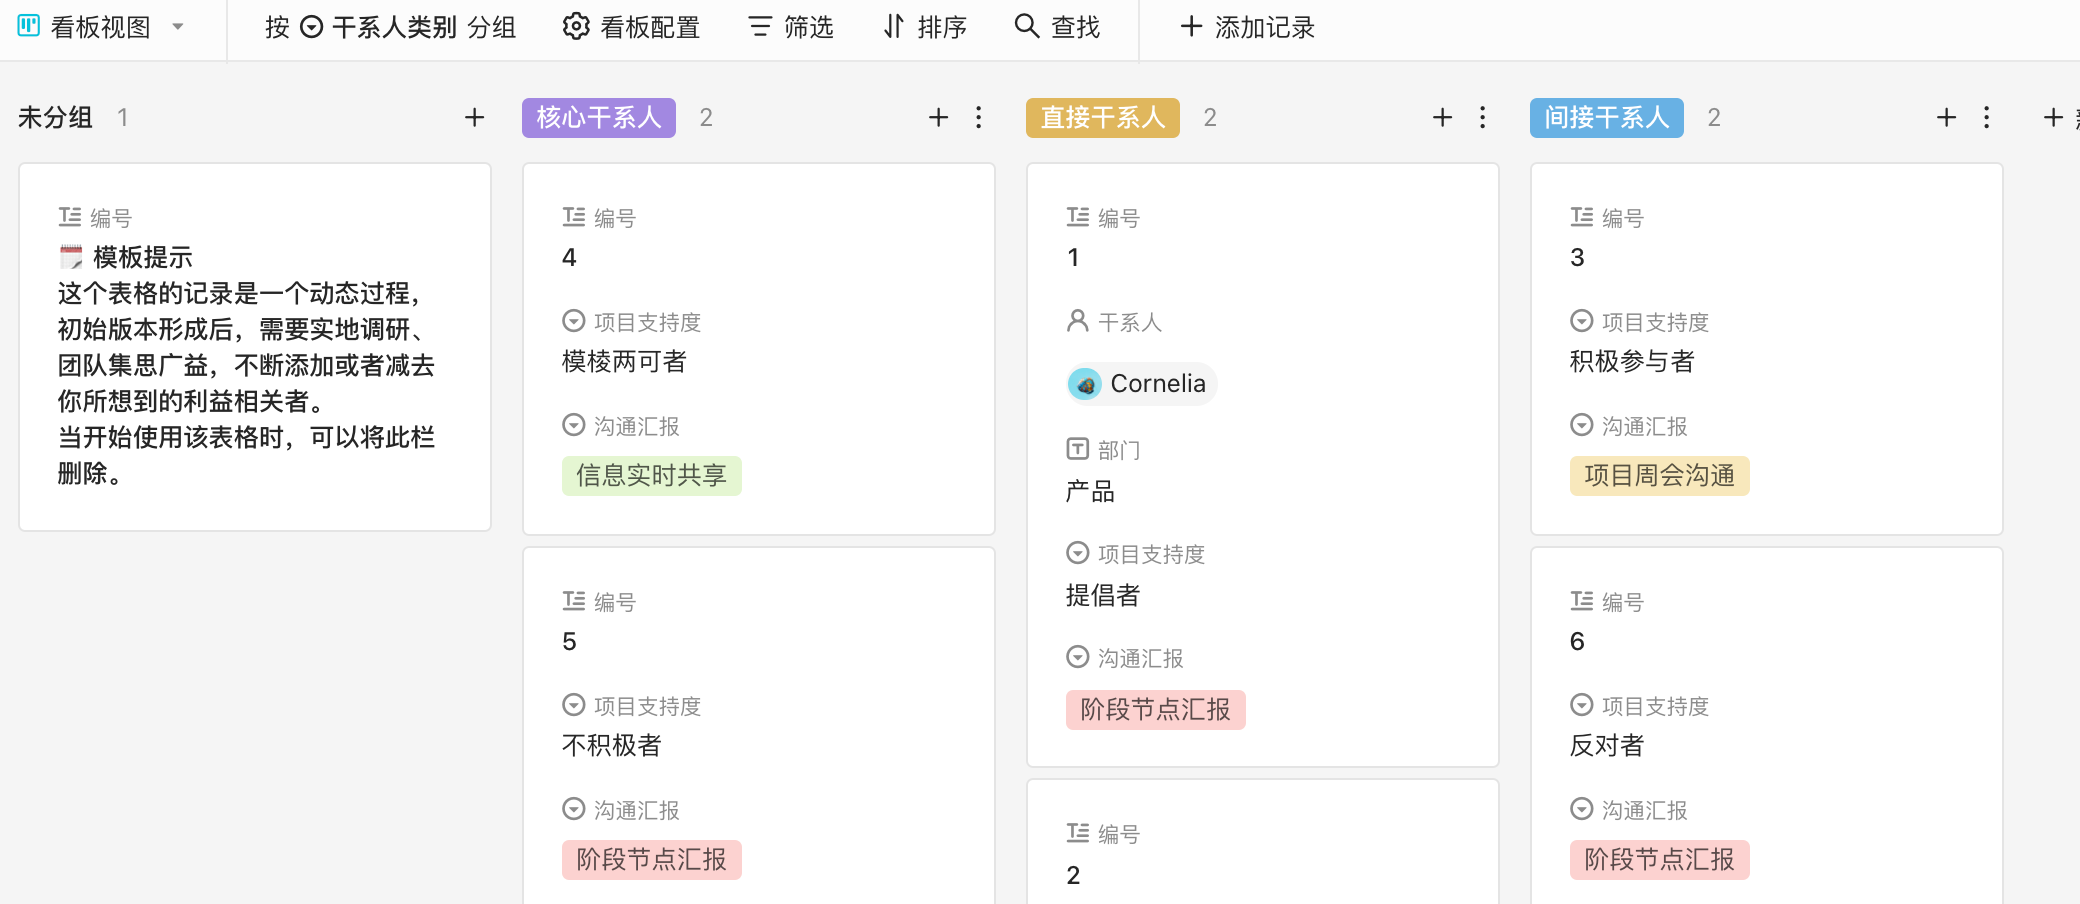Click 添加记录 to add a record
Image resolution: width=2080 pixels, height=904 pixels.
(x=1243, y=27)
